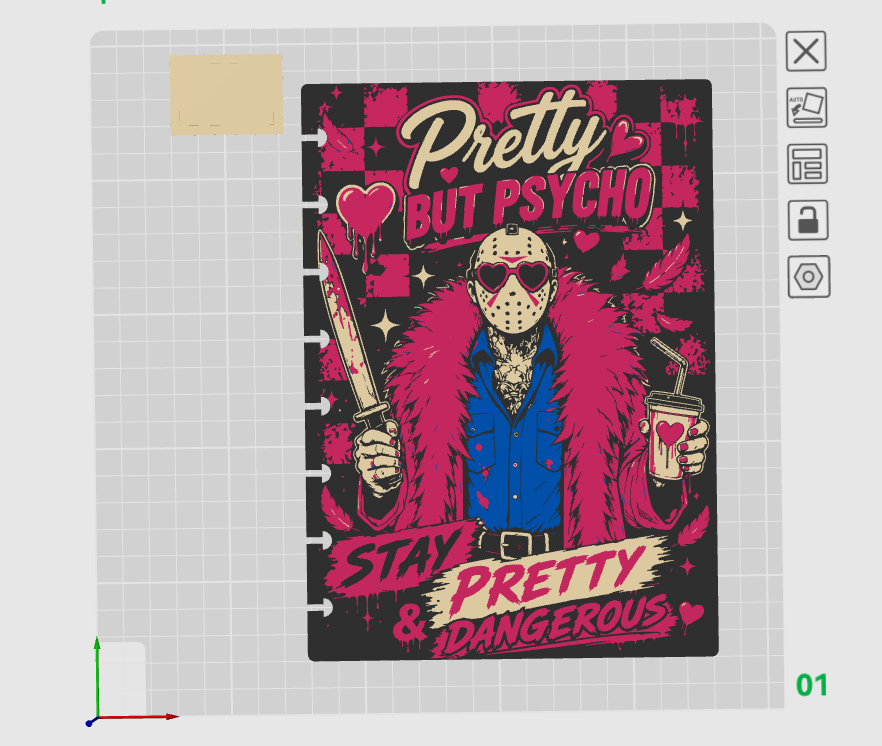Click the plate number 01 label

pos(812,685)
